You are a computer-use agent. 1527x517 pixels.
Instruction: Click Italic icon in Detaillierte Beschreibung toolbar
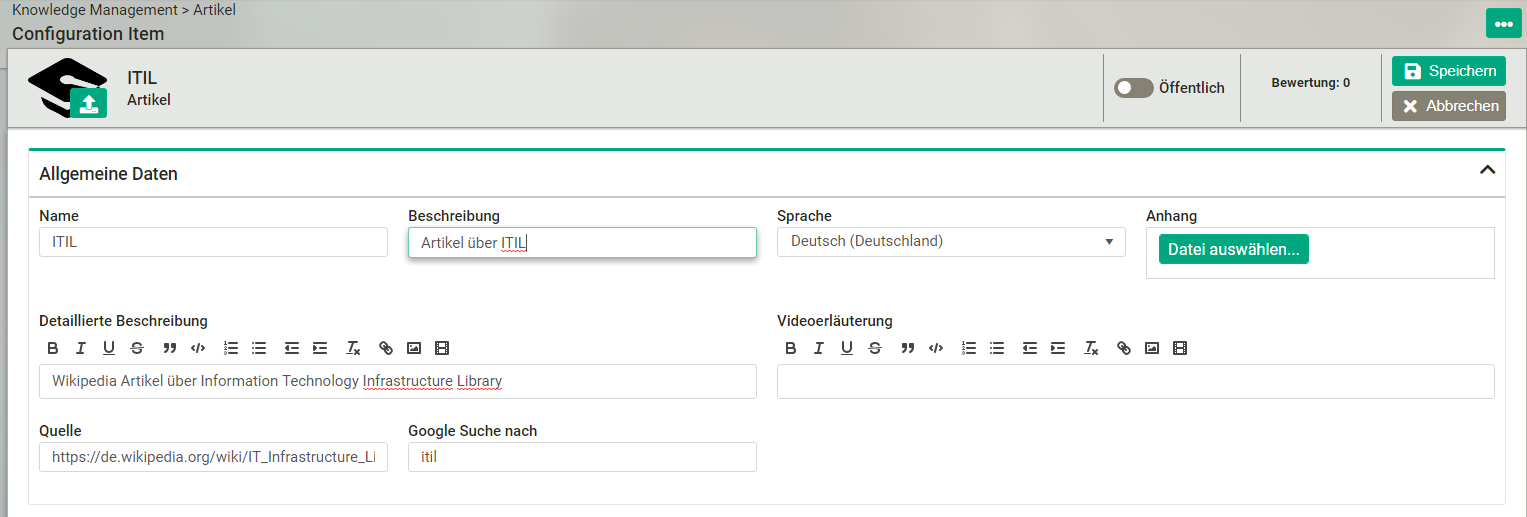(81, 348)
